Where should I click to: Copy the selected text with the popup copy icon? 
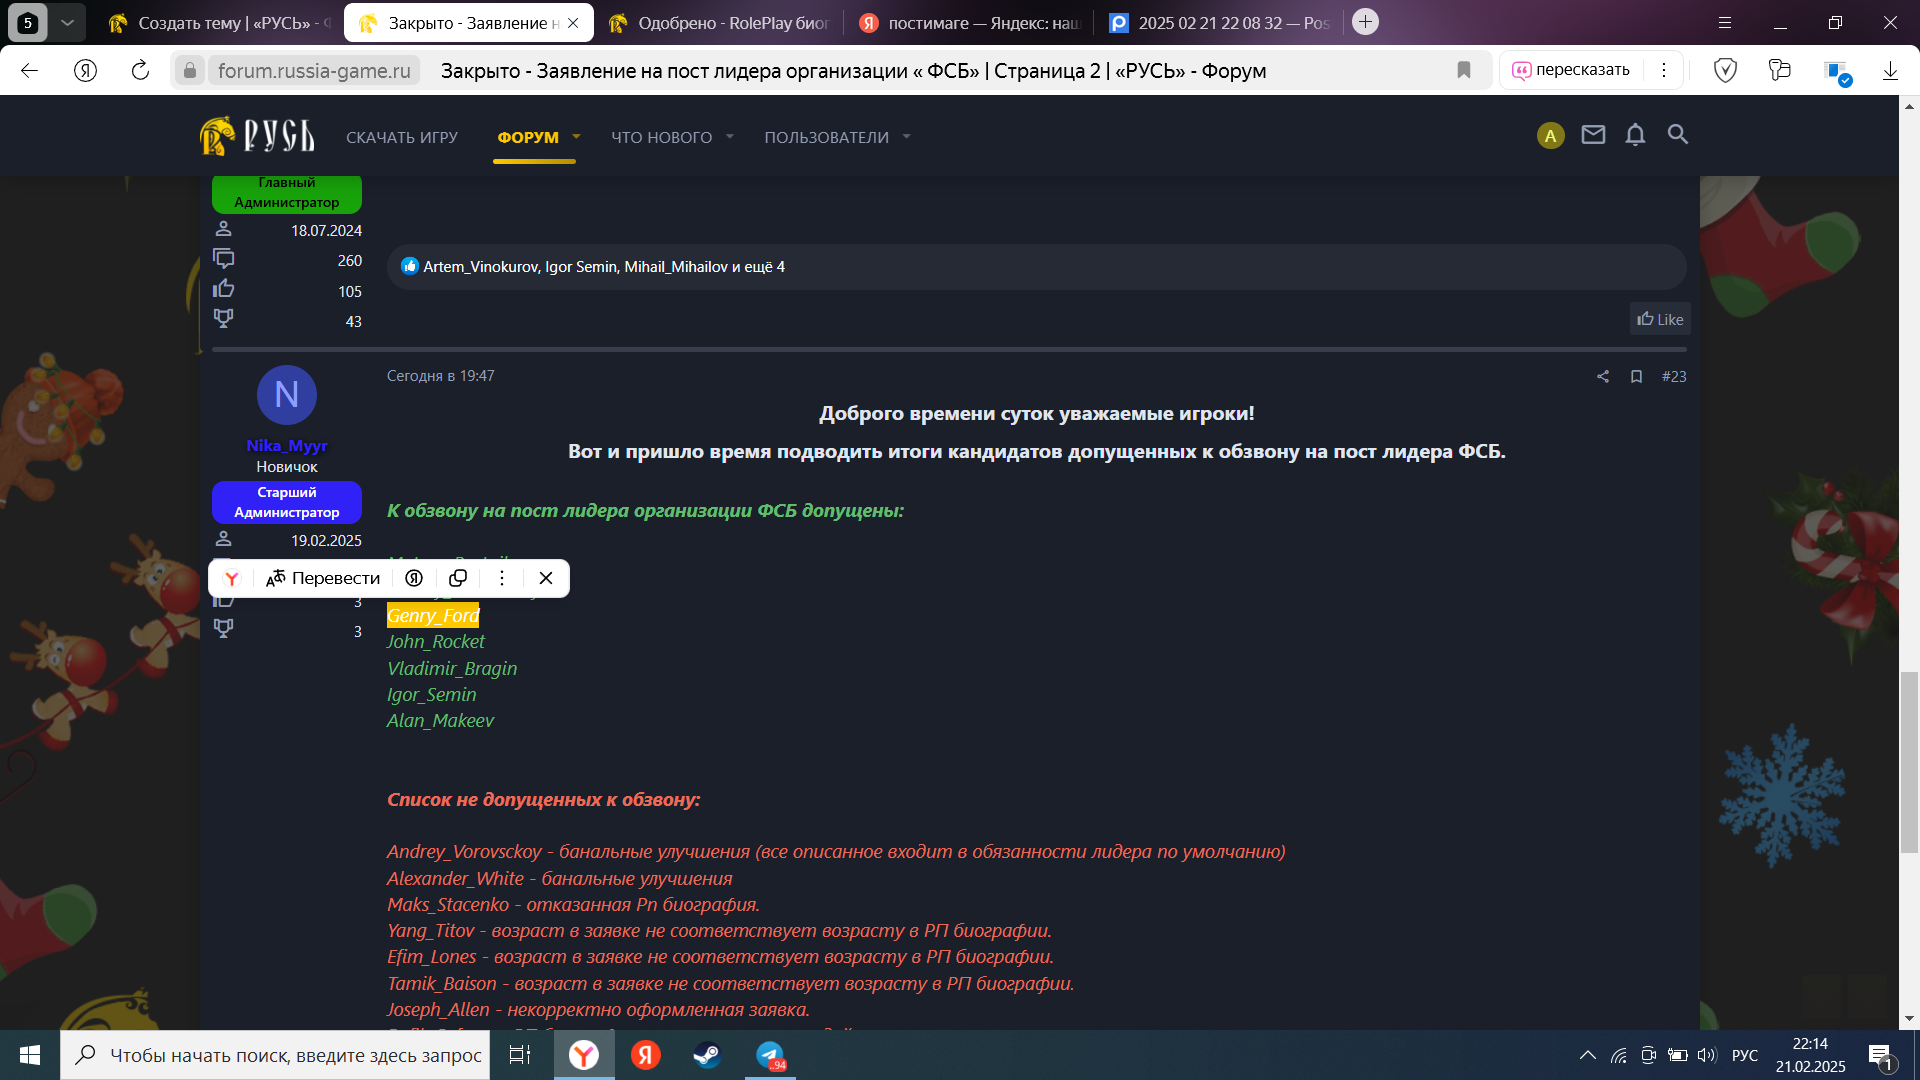[458, 578]
